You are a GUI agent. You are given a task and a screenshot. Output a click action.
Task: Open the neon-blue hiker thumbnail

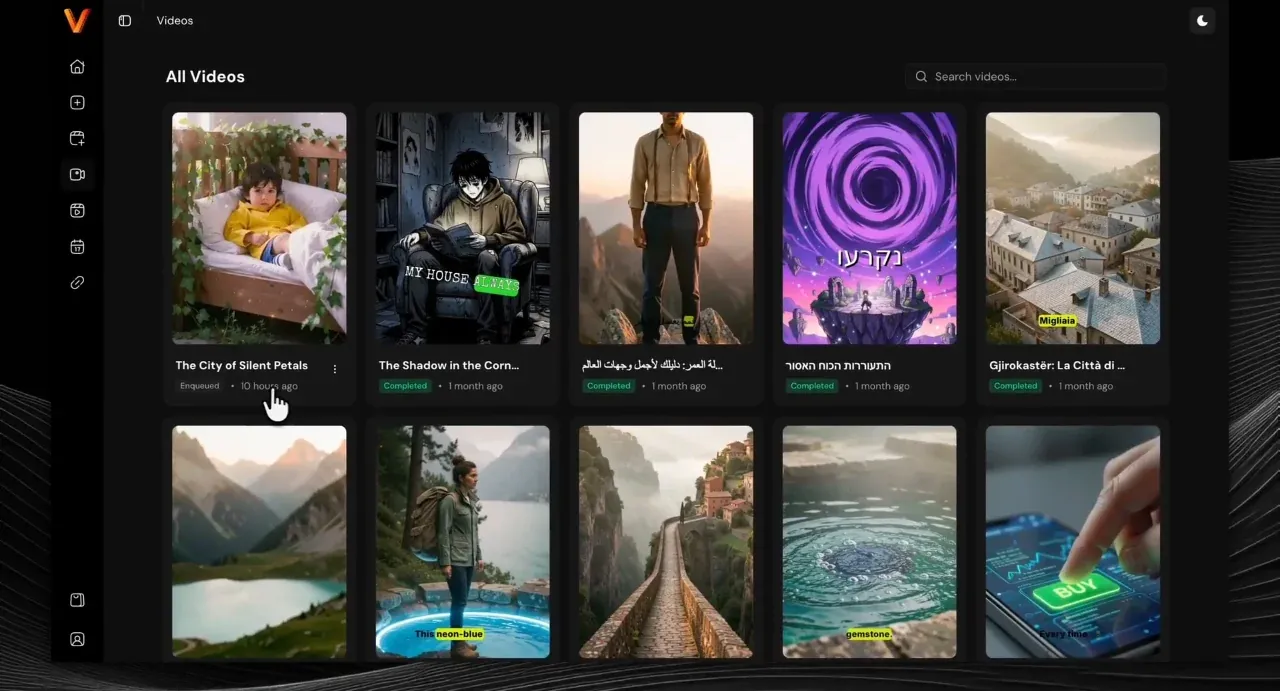pos(463,542)
